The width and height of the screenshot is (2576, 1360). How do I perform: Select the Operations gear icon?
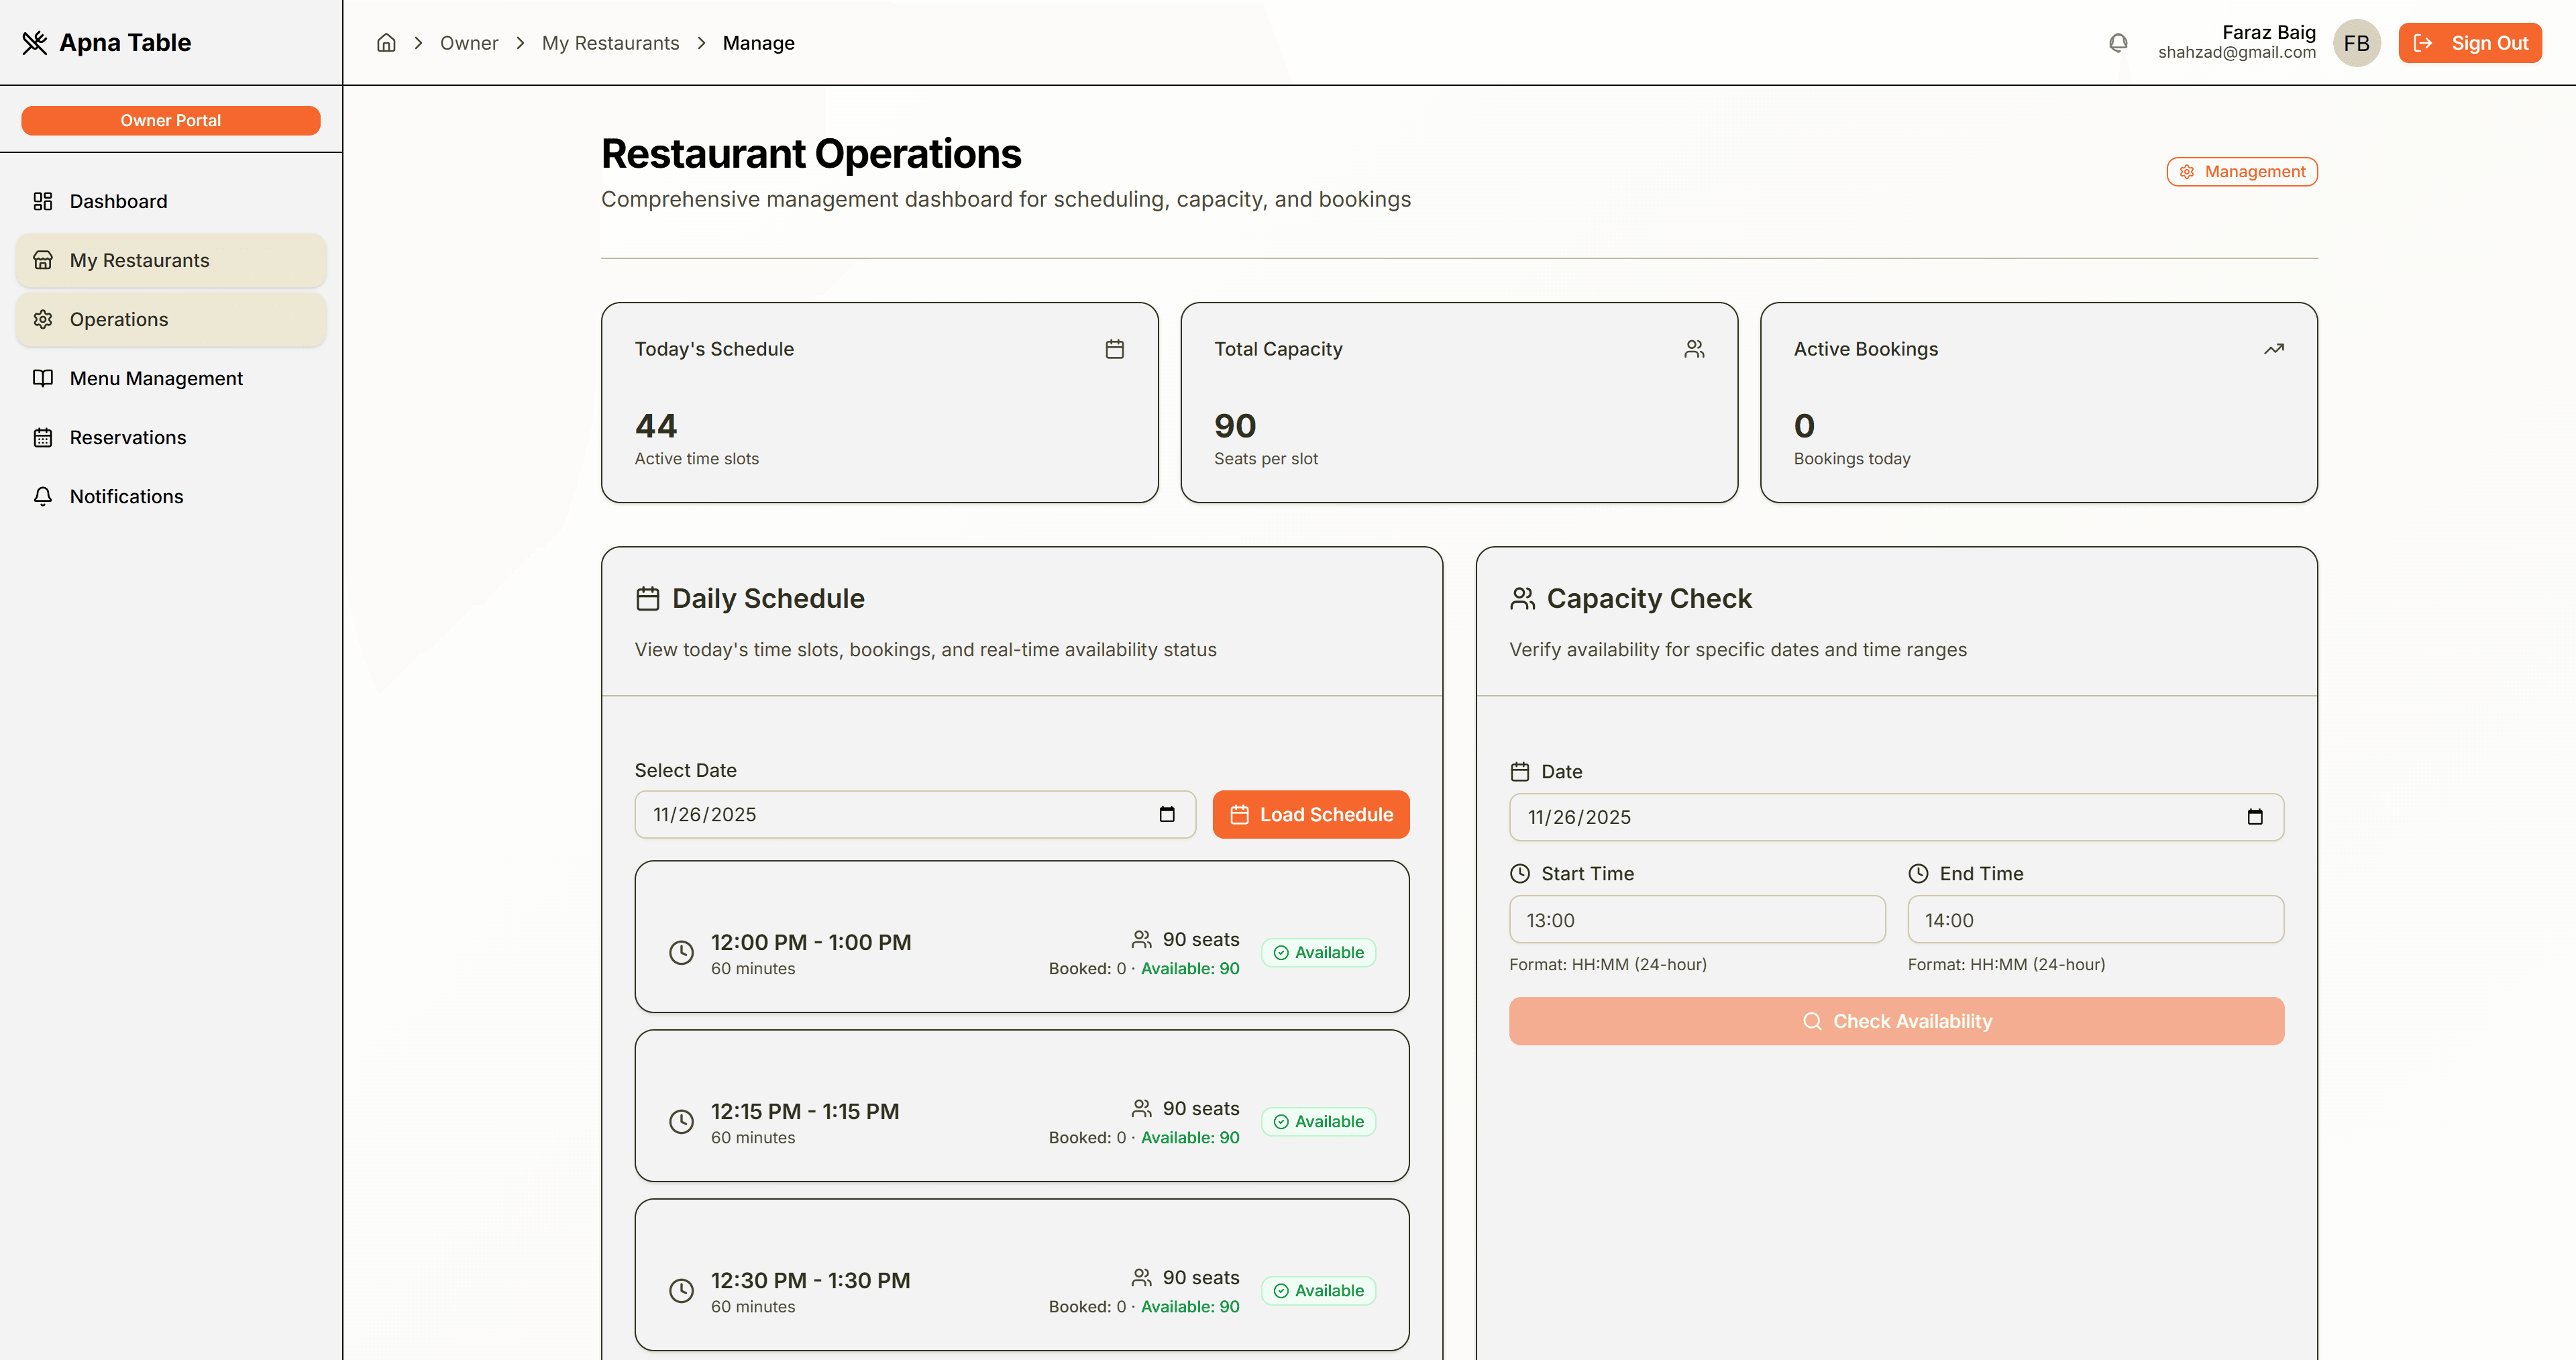pos(43,319)
